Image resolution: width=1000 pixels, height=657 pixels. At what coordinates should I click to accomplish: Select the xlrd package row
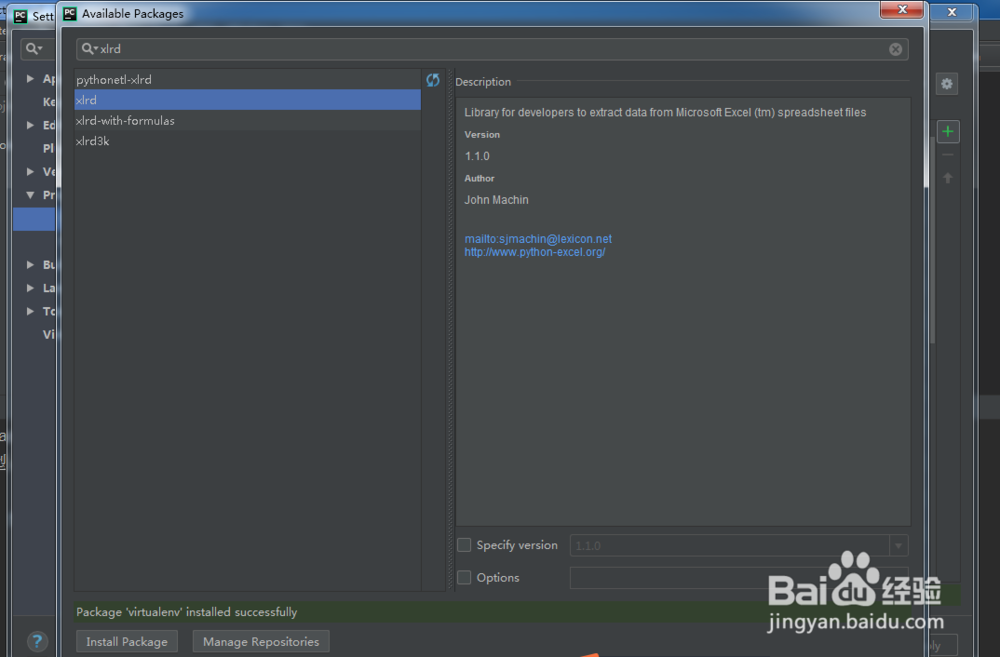[247, 100]
